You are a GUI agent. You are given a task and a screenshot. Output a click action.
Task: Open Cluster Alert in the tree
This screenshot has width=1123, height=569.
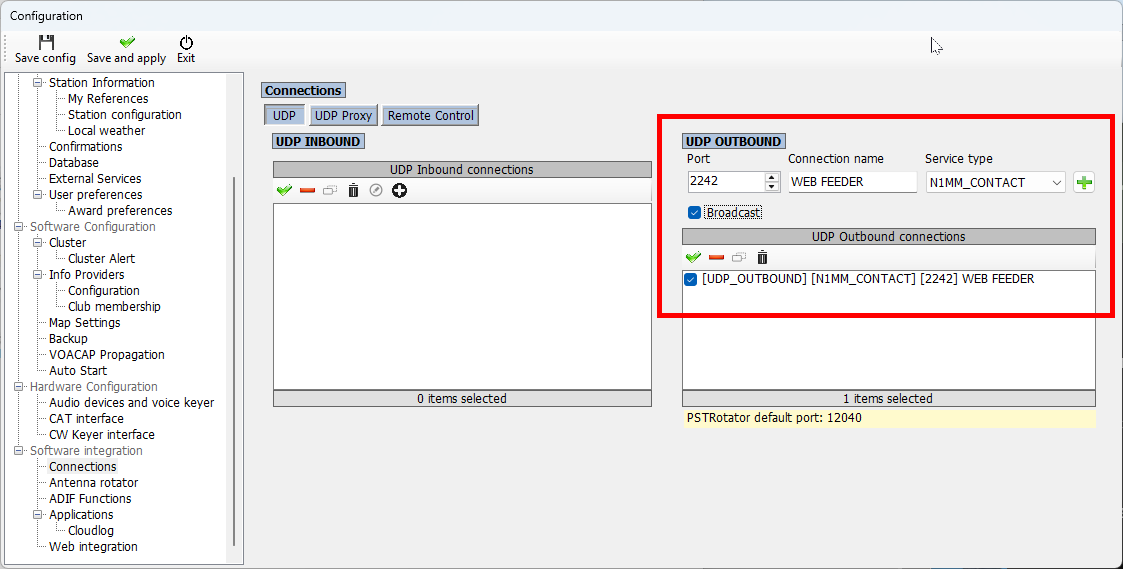coord(101,259)
